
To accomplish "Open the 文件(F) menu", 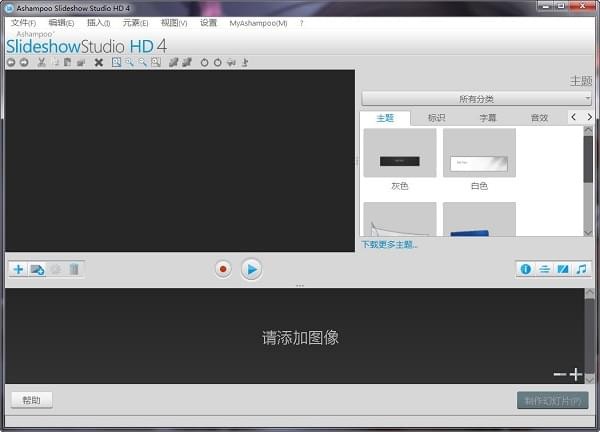I will [x=23, y=23].
